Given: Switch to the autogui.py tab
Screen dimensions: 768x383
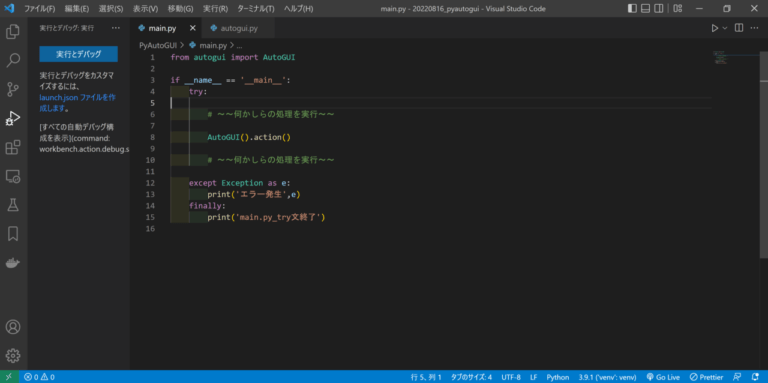Looking at the screenshot, I should (x=239, y=28).
